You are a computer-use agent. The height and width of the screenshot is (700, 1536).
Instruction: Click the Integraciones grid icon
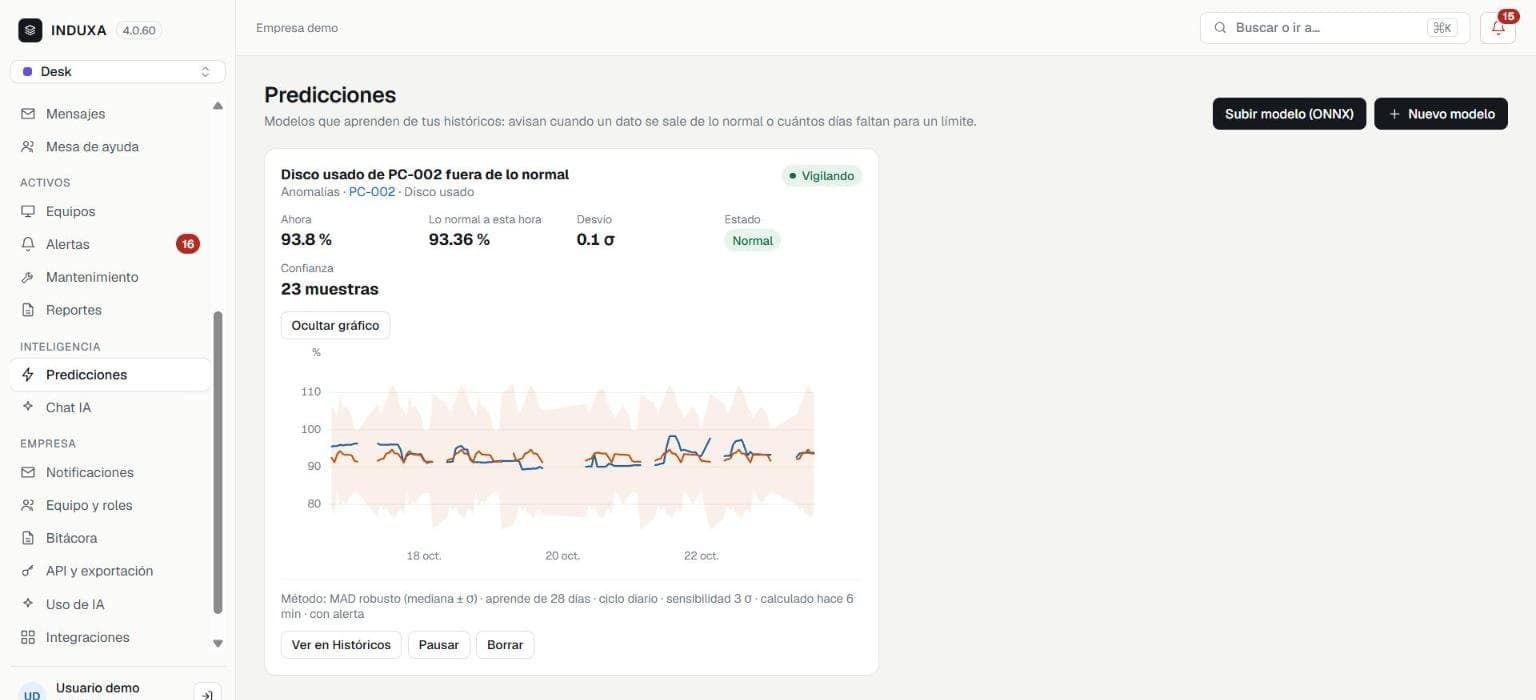(x=28, y=637)
